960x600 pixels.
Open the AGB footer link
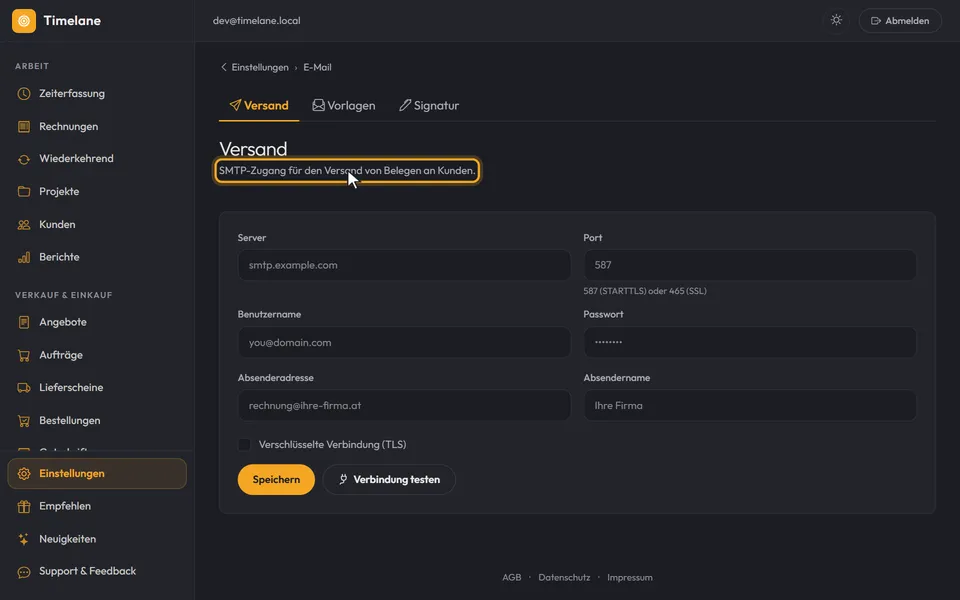pyautogui.click(x=512, y=577)
